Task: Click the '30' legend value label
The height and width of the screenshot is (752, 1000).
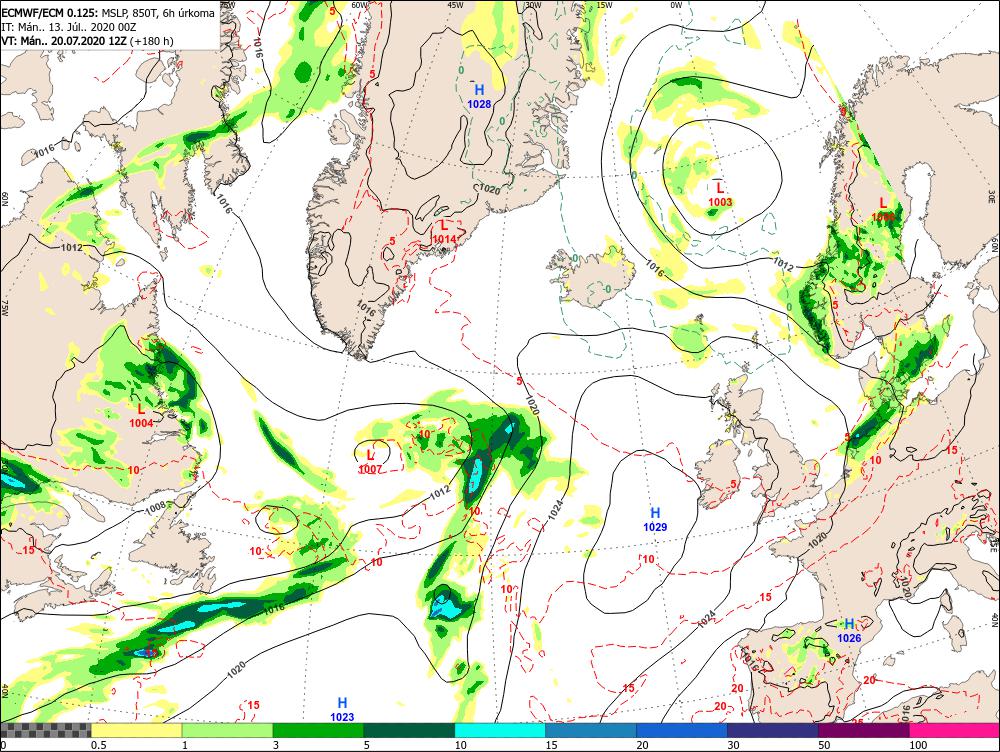Action: [x=733, y=745]
